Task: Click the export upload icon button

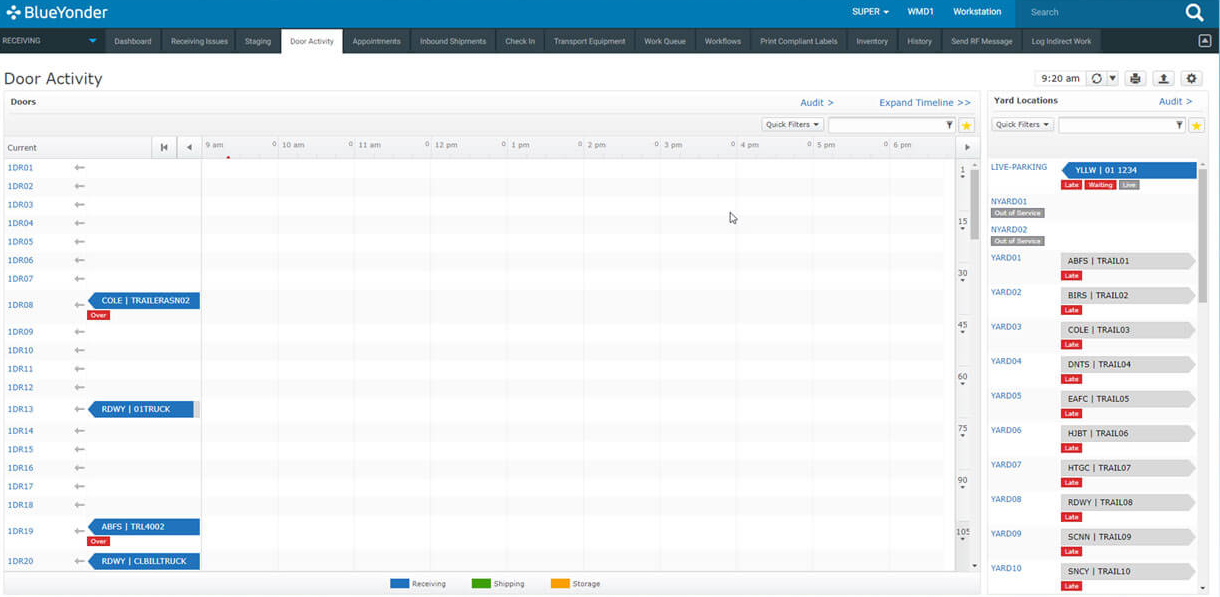Action: 1163,79
